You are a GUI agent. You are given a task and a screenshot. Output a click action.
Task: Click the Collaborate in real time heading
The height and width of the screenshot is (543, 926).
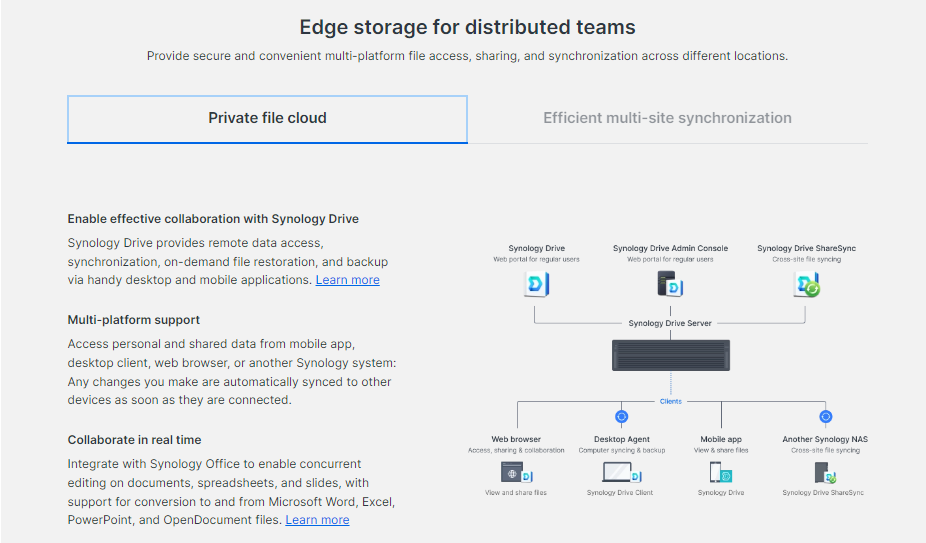pyautogui.click(x=134, y=440)
